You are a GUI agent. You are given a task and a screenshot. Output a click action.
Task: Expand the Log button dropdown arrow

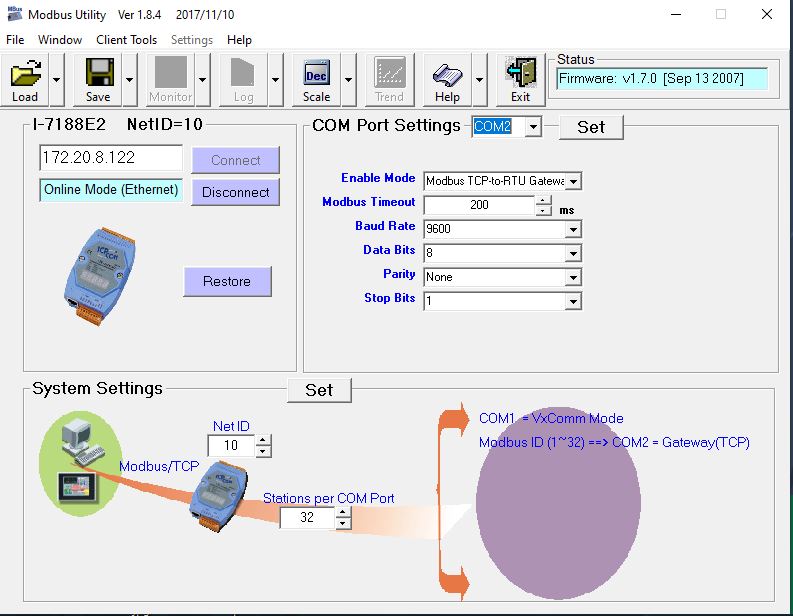click(x=275, y=80)
